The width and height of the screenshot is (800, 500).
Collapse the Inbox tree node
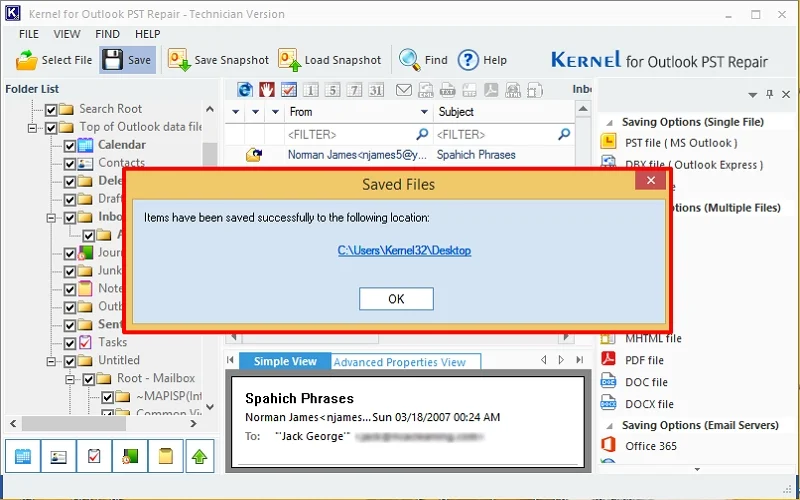51,217
